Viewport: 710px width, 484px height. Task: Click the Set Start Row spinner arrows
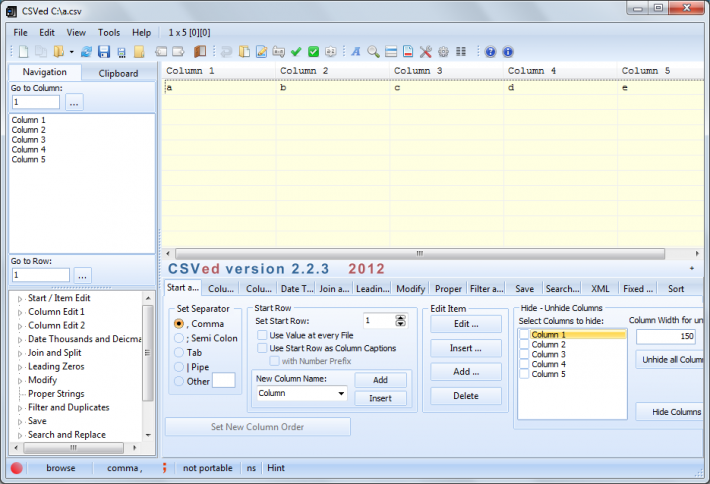[400, 321]
